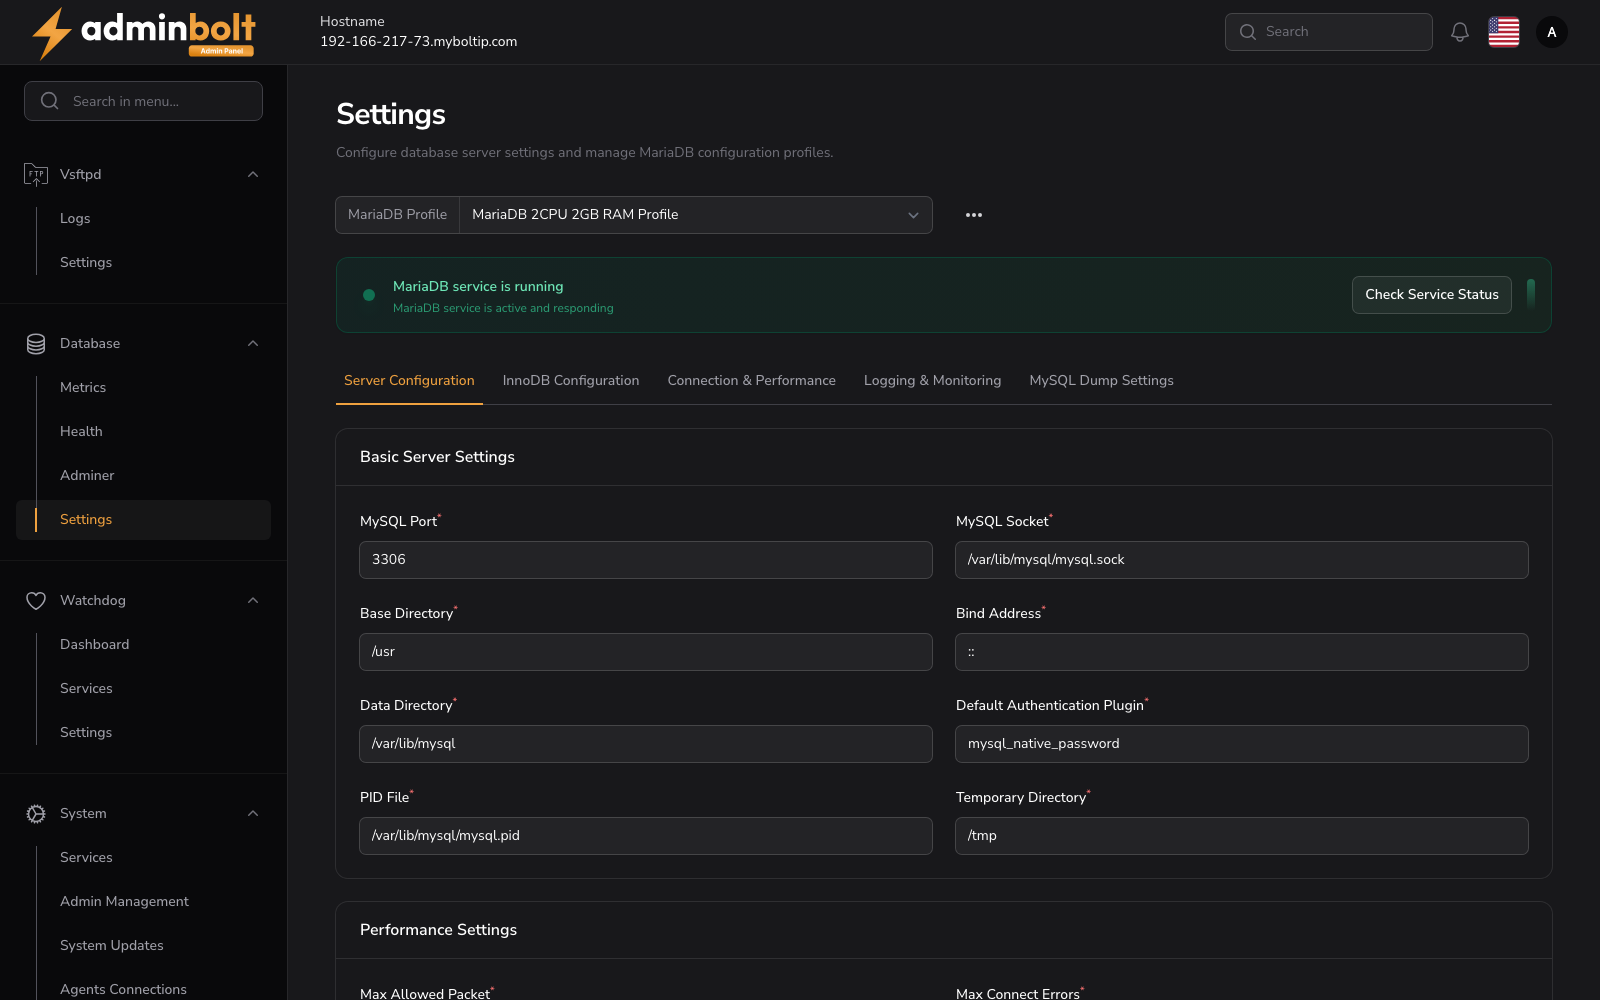Click the menu search magnifier icon
This screenshot has width=1600, height=1000.
tap(50, 101)
